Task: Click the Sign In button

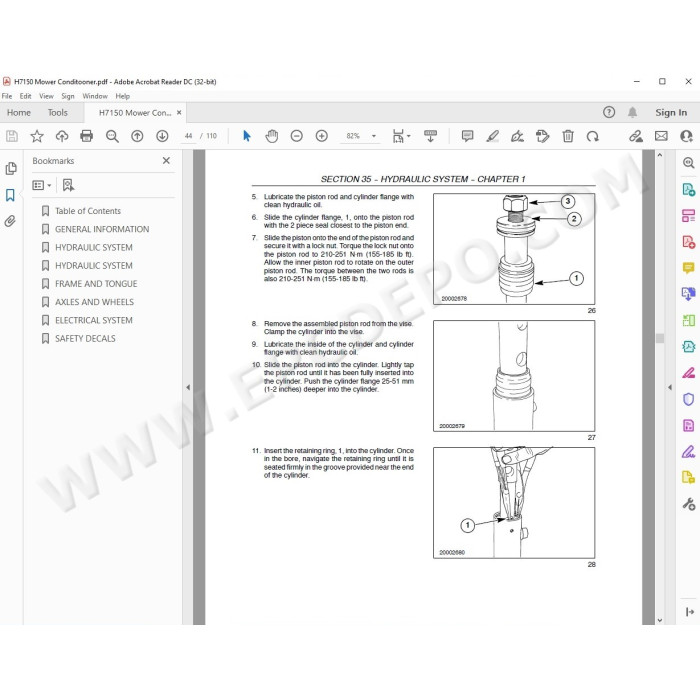Action: point(671,112)
